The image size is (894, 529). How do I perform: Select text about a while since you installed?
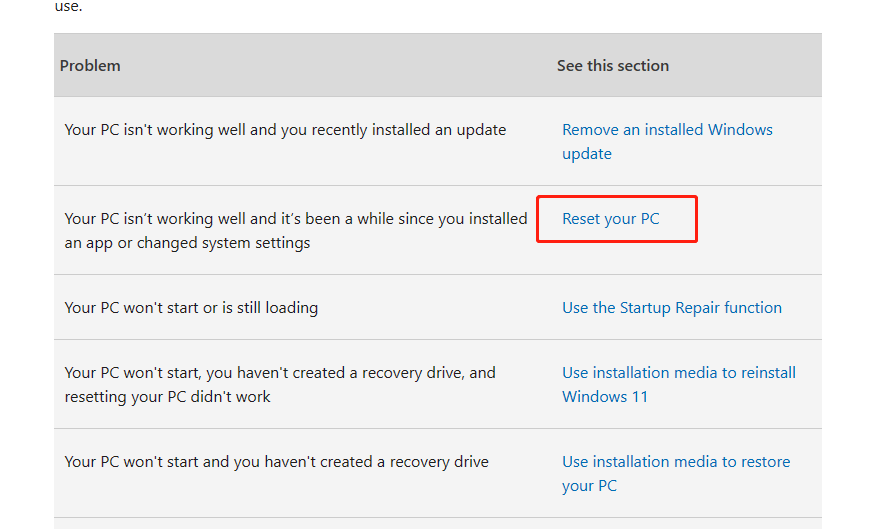pos(296,231)
